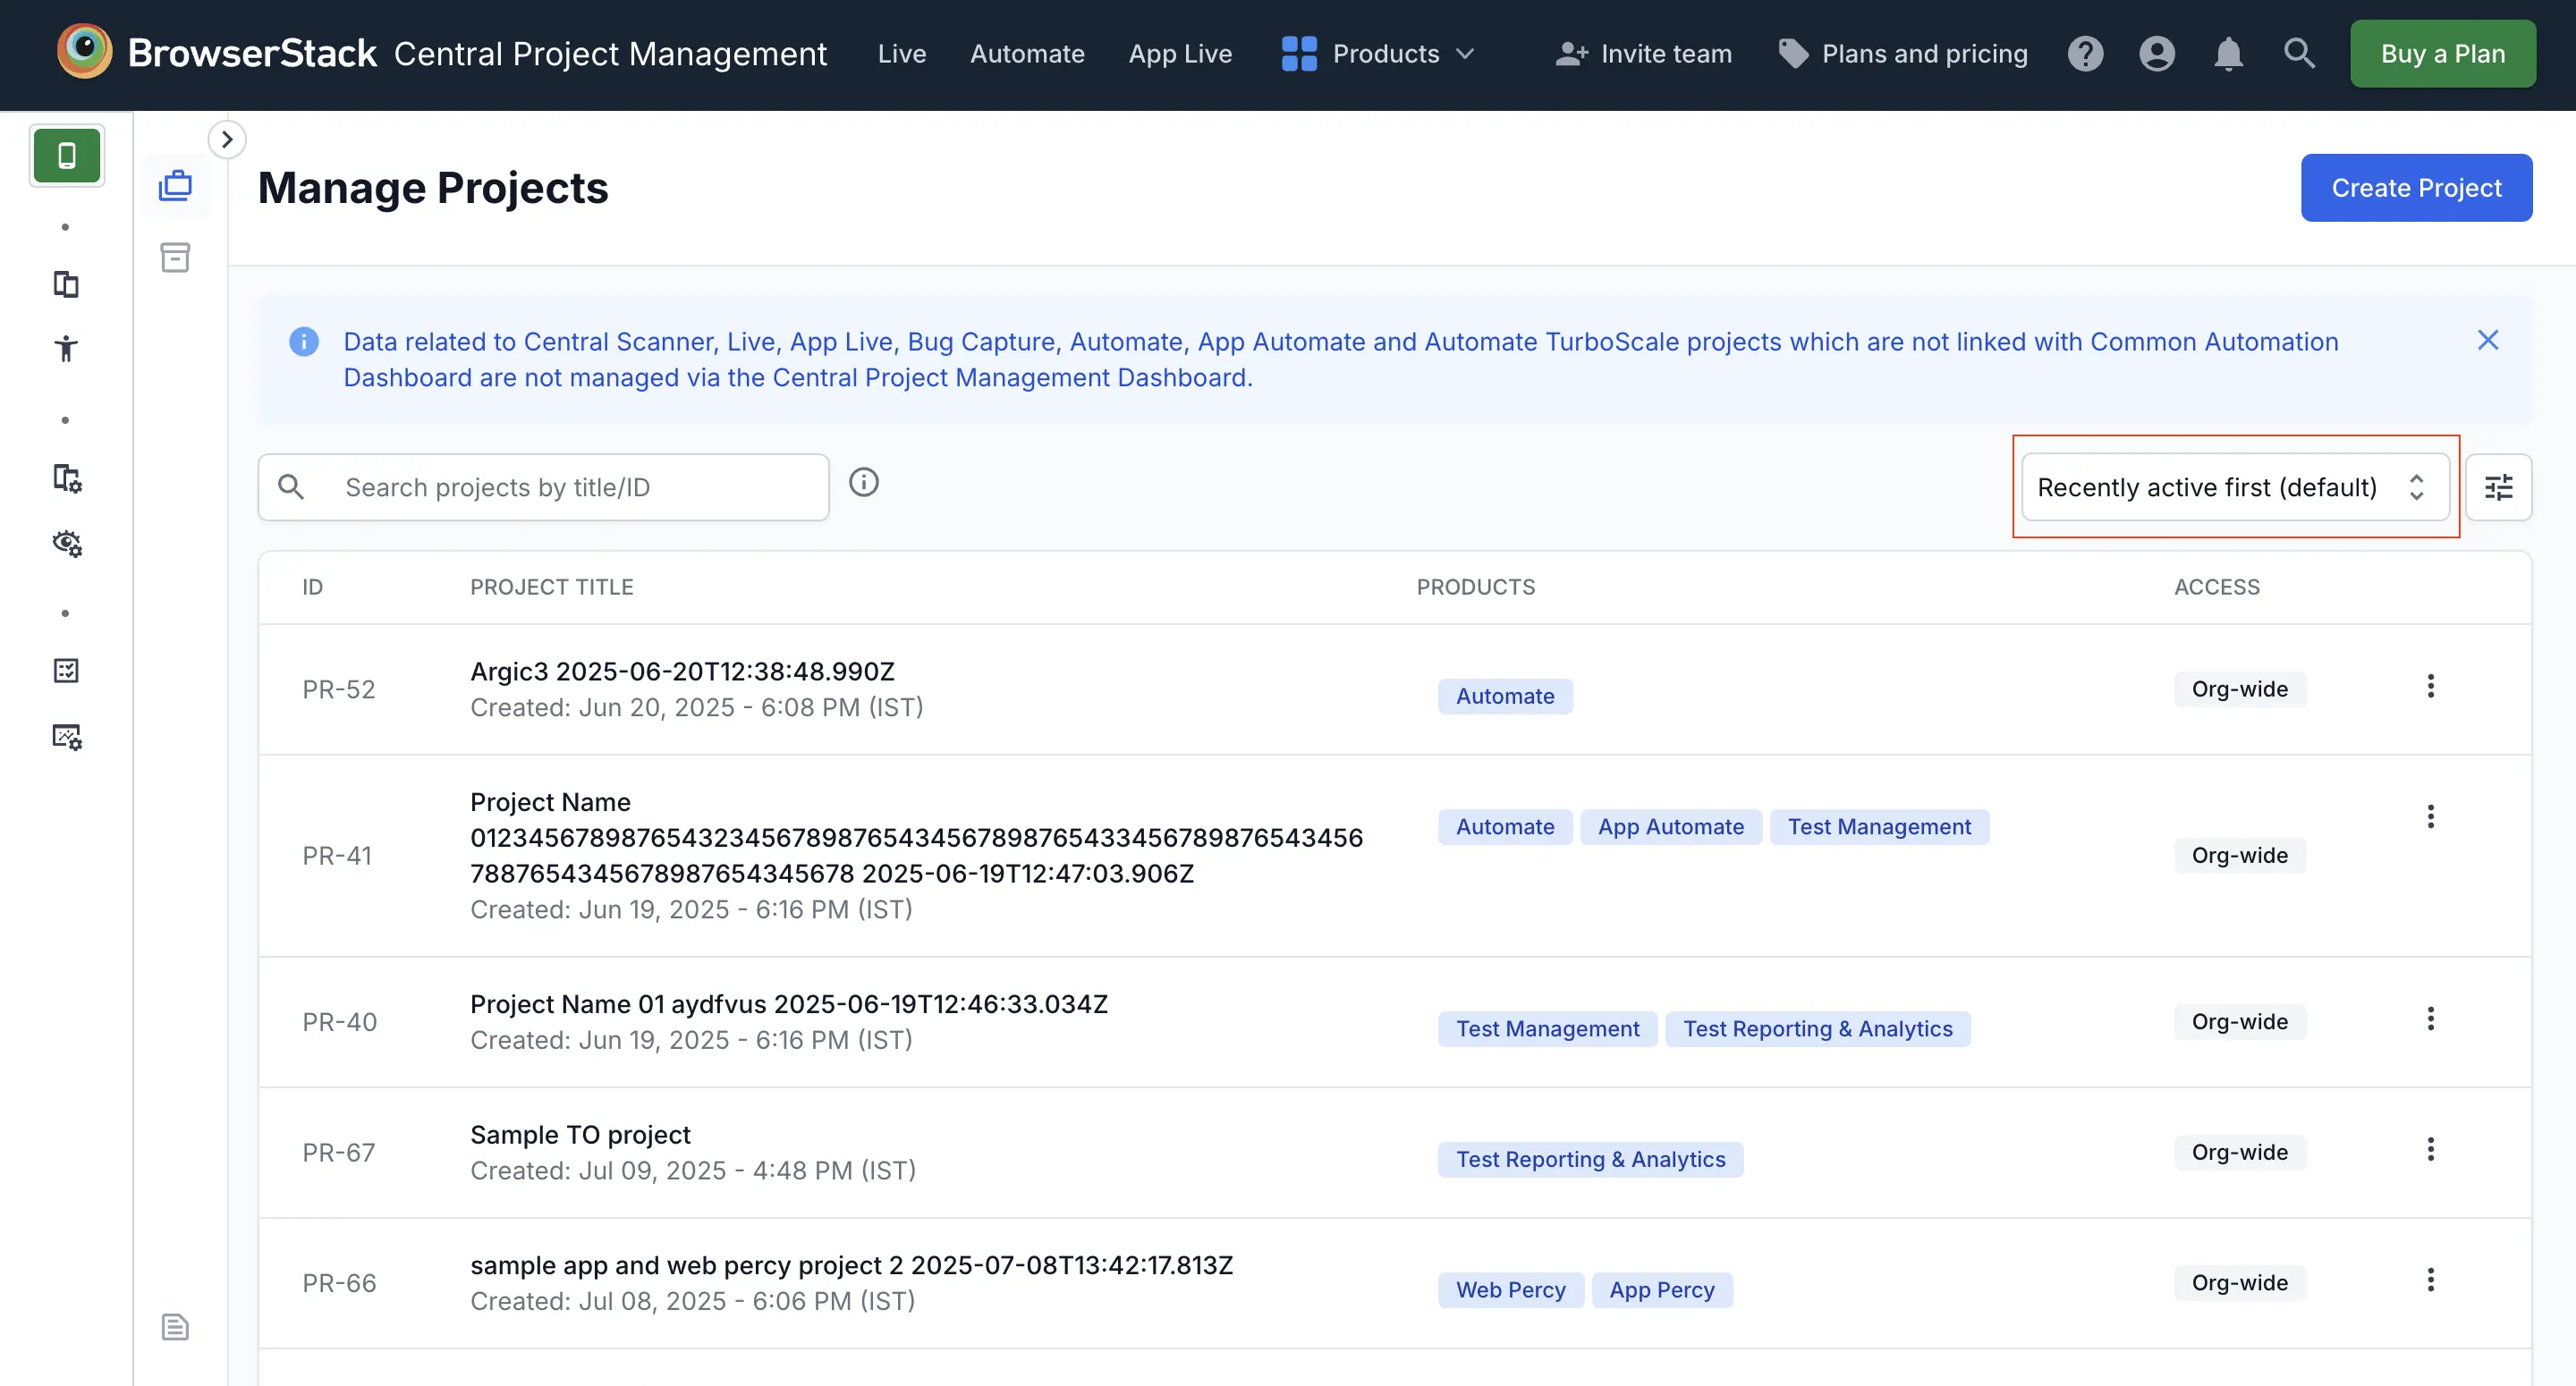This screenshot has width=2576, height=1386.
Task: Open project Project Name 01 aydfvus
Action: click(788, 1004)
